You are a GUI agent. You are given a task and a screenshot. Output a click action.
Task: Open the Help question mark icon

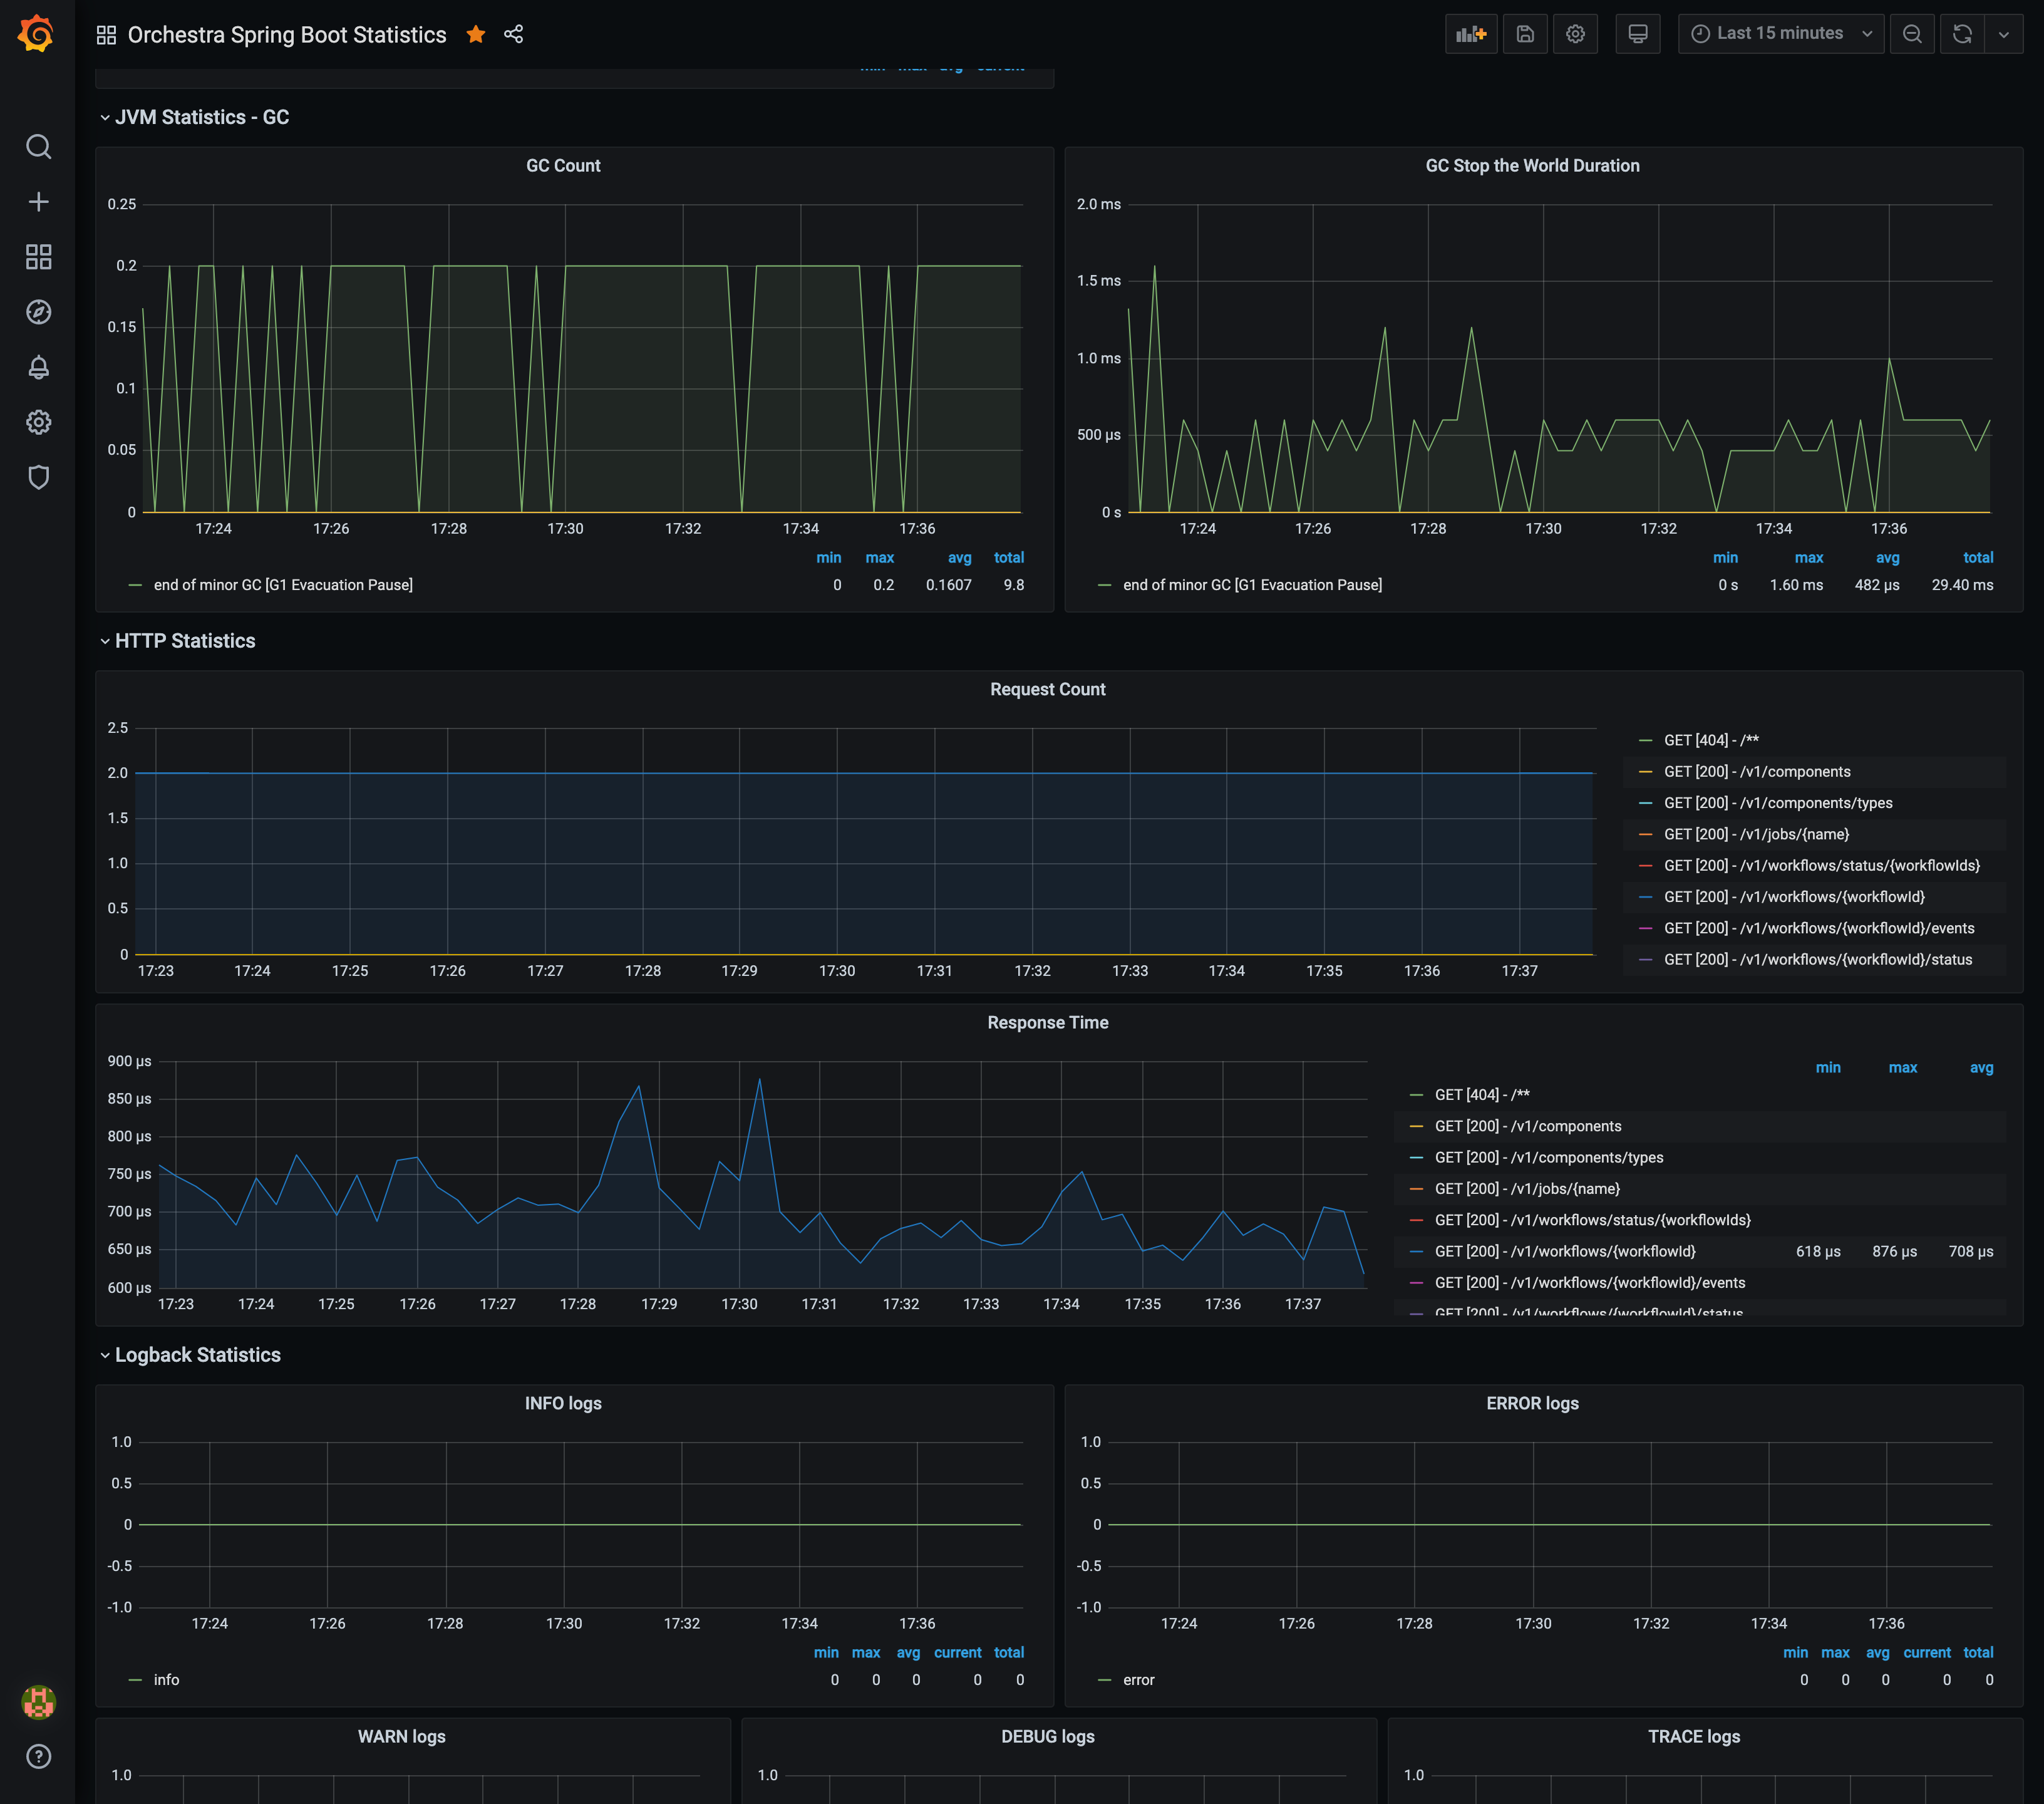pyautogui.click(x=38, y=1756)
